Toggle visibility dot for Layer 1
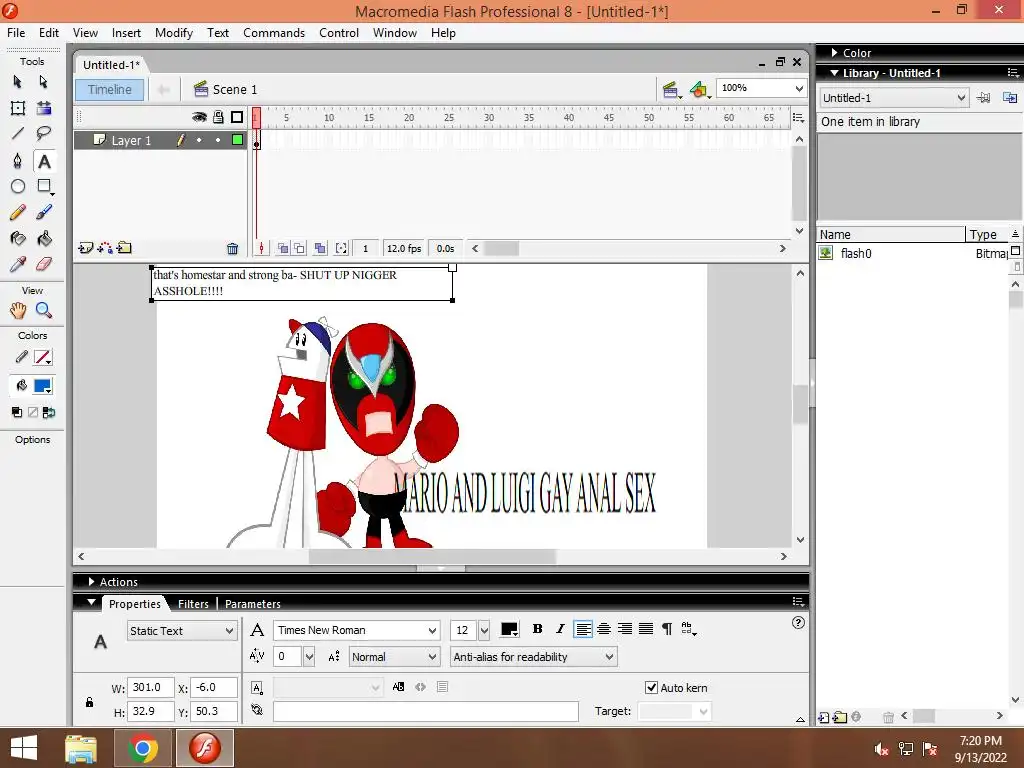Viewport: 1024px width, 768px height. click(199, 140)
